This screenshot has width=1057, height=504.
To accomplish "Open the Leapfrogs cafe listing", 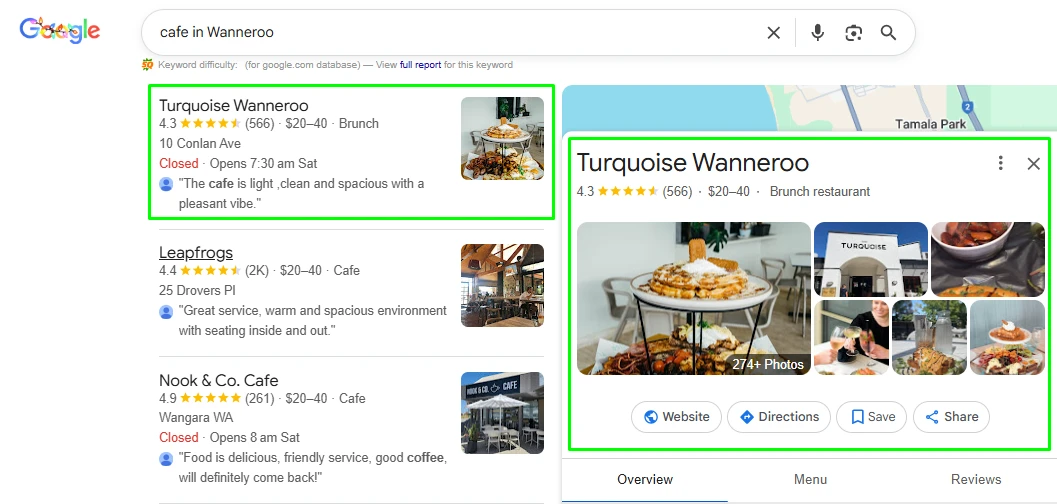I will click(196, 253).
